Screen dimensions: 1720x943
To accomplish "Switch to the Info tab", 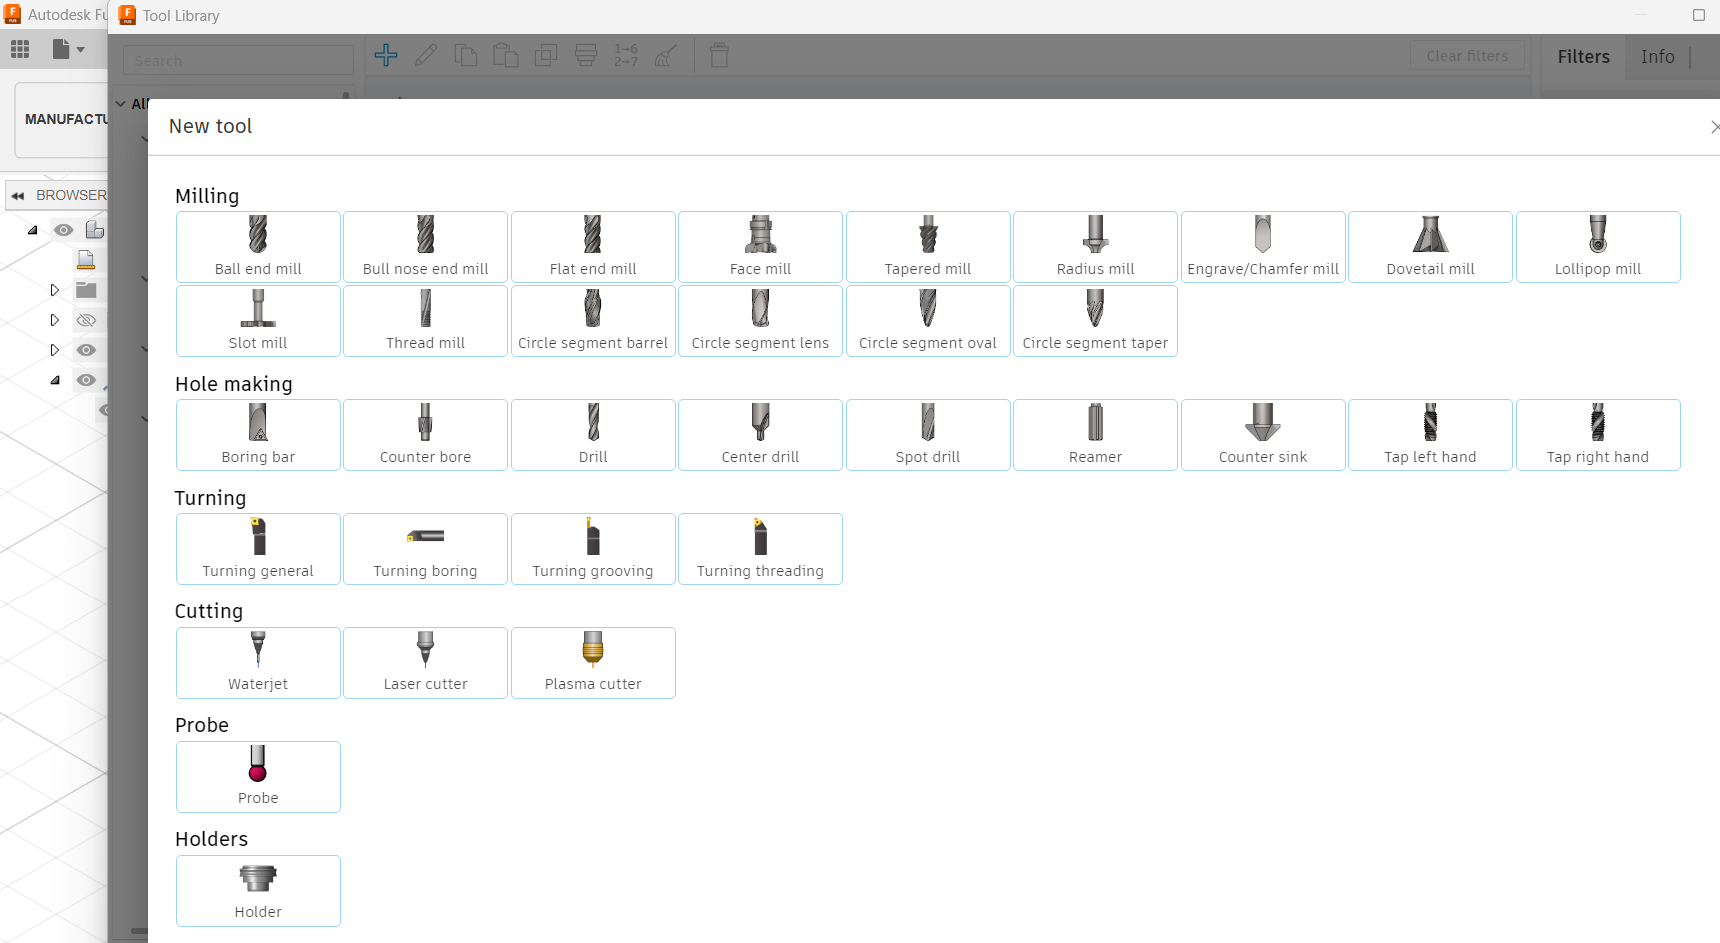I will [1657, 57].
